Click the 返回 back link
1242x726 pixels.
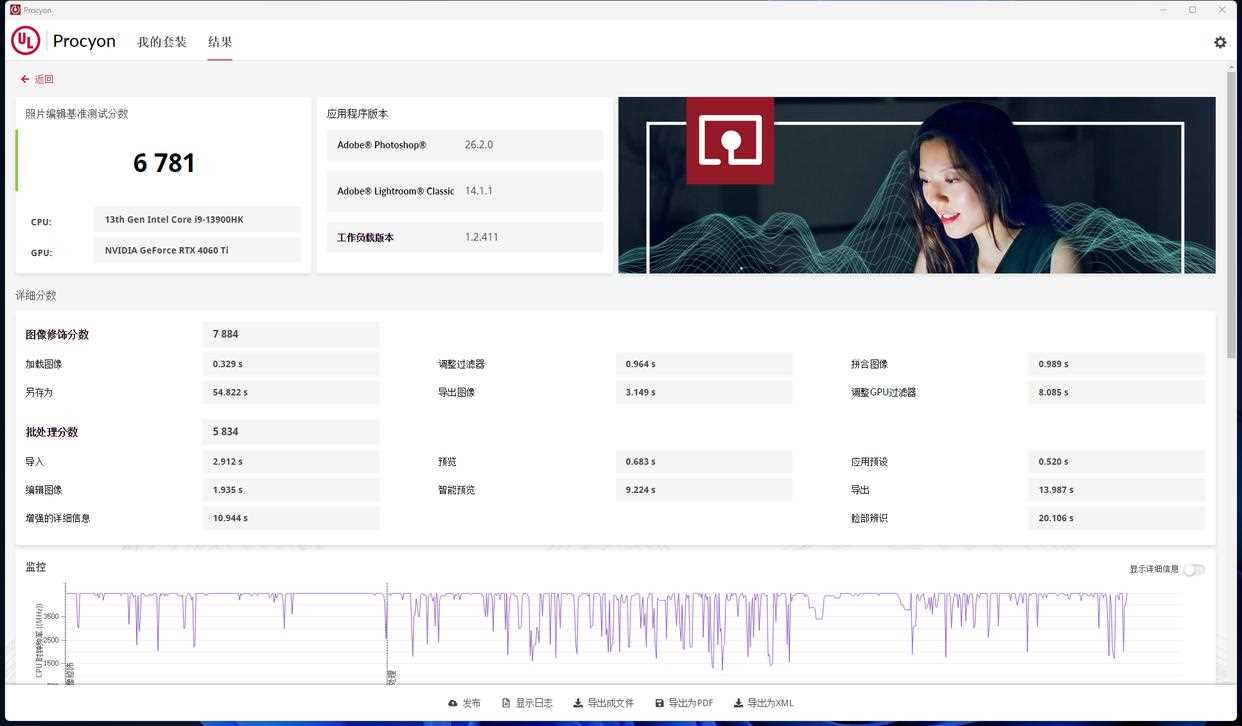[x=44, y=79]
